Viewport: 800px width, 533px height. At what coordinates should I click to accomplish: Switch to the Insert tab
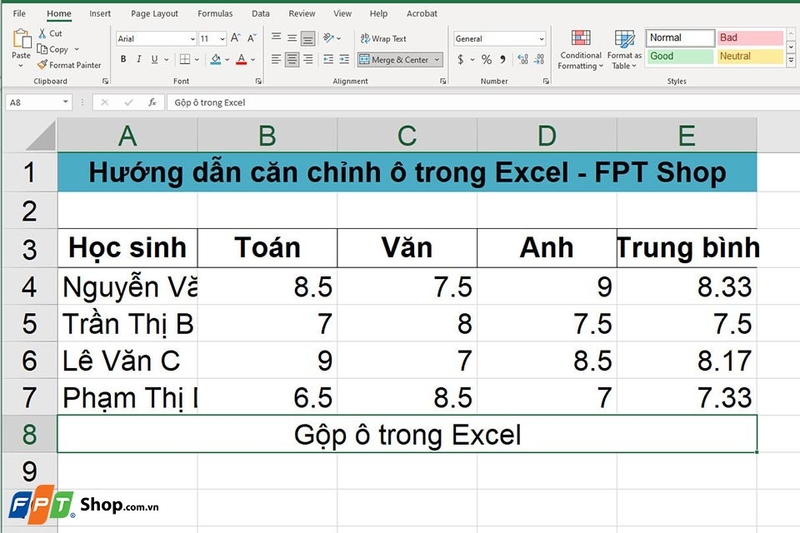coord(100,14)
